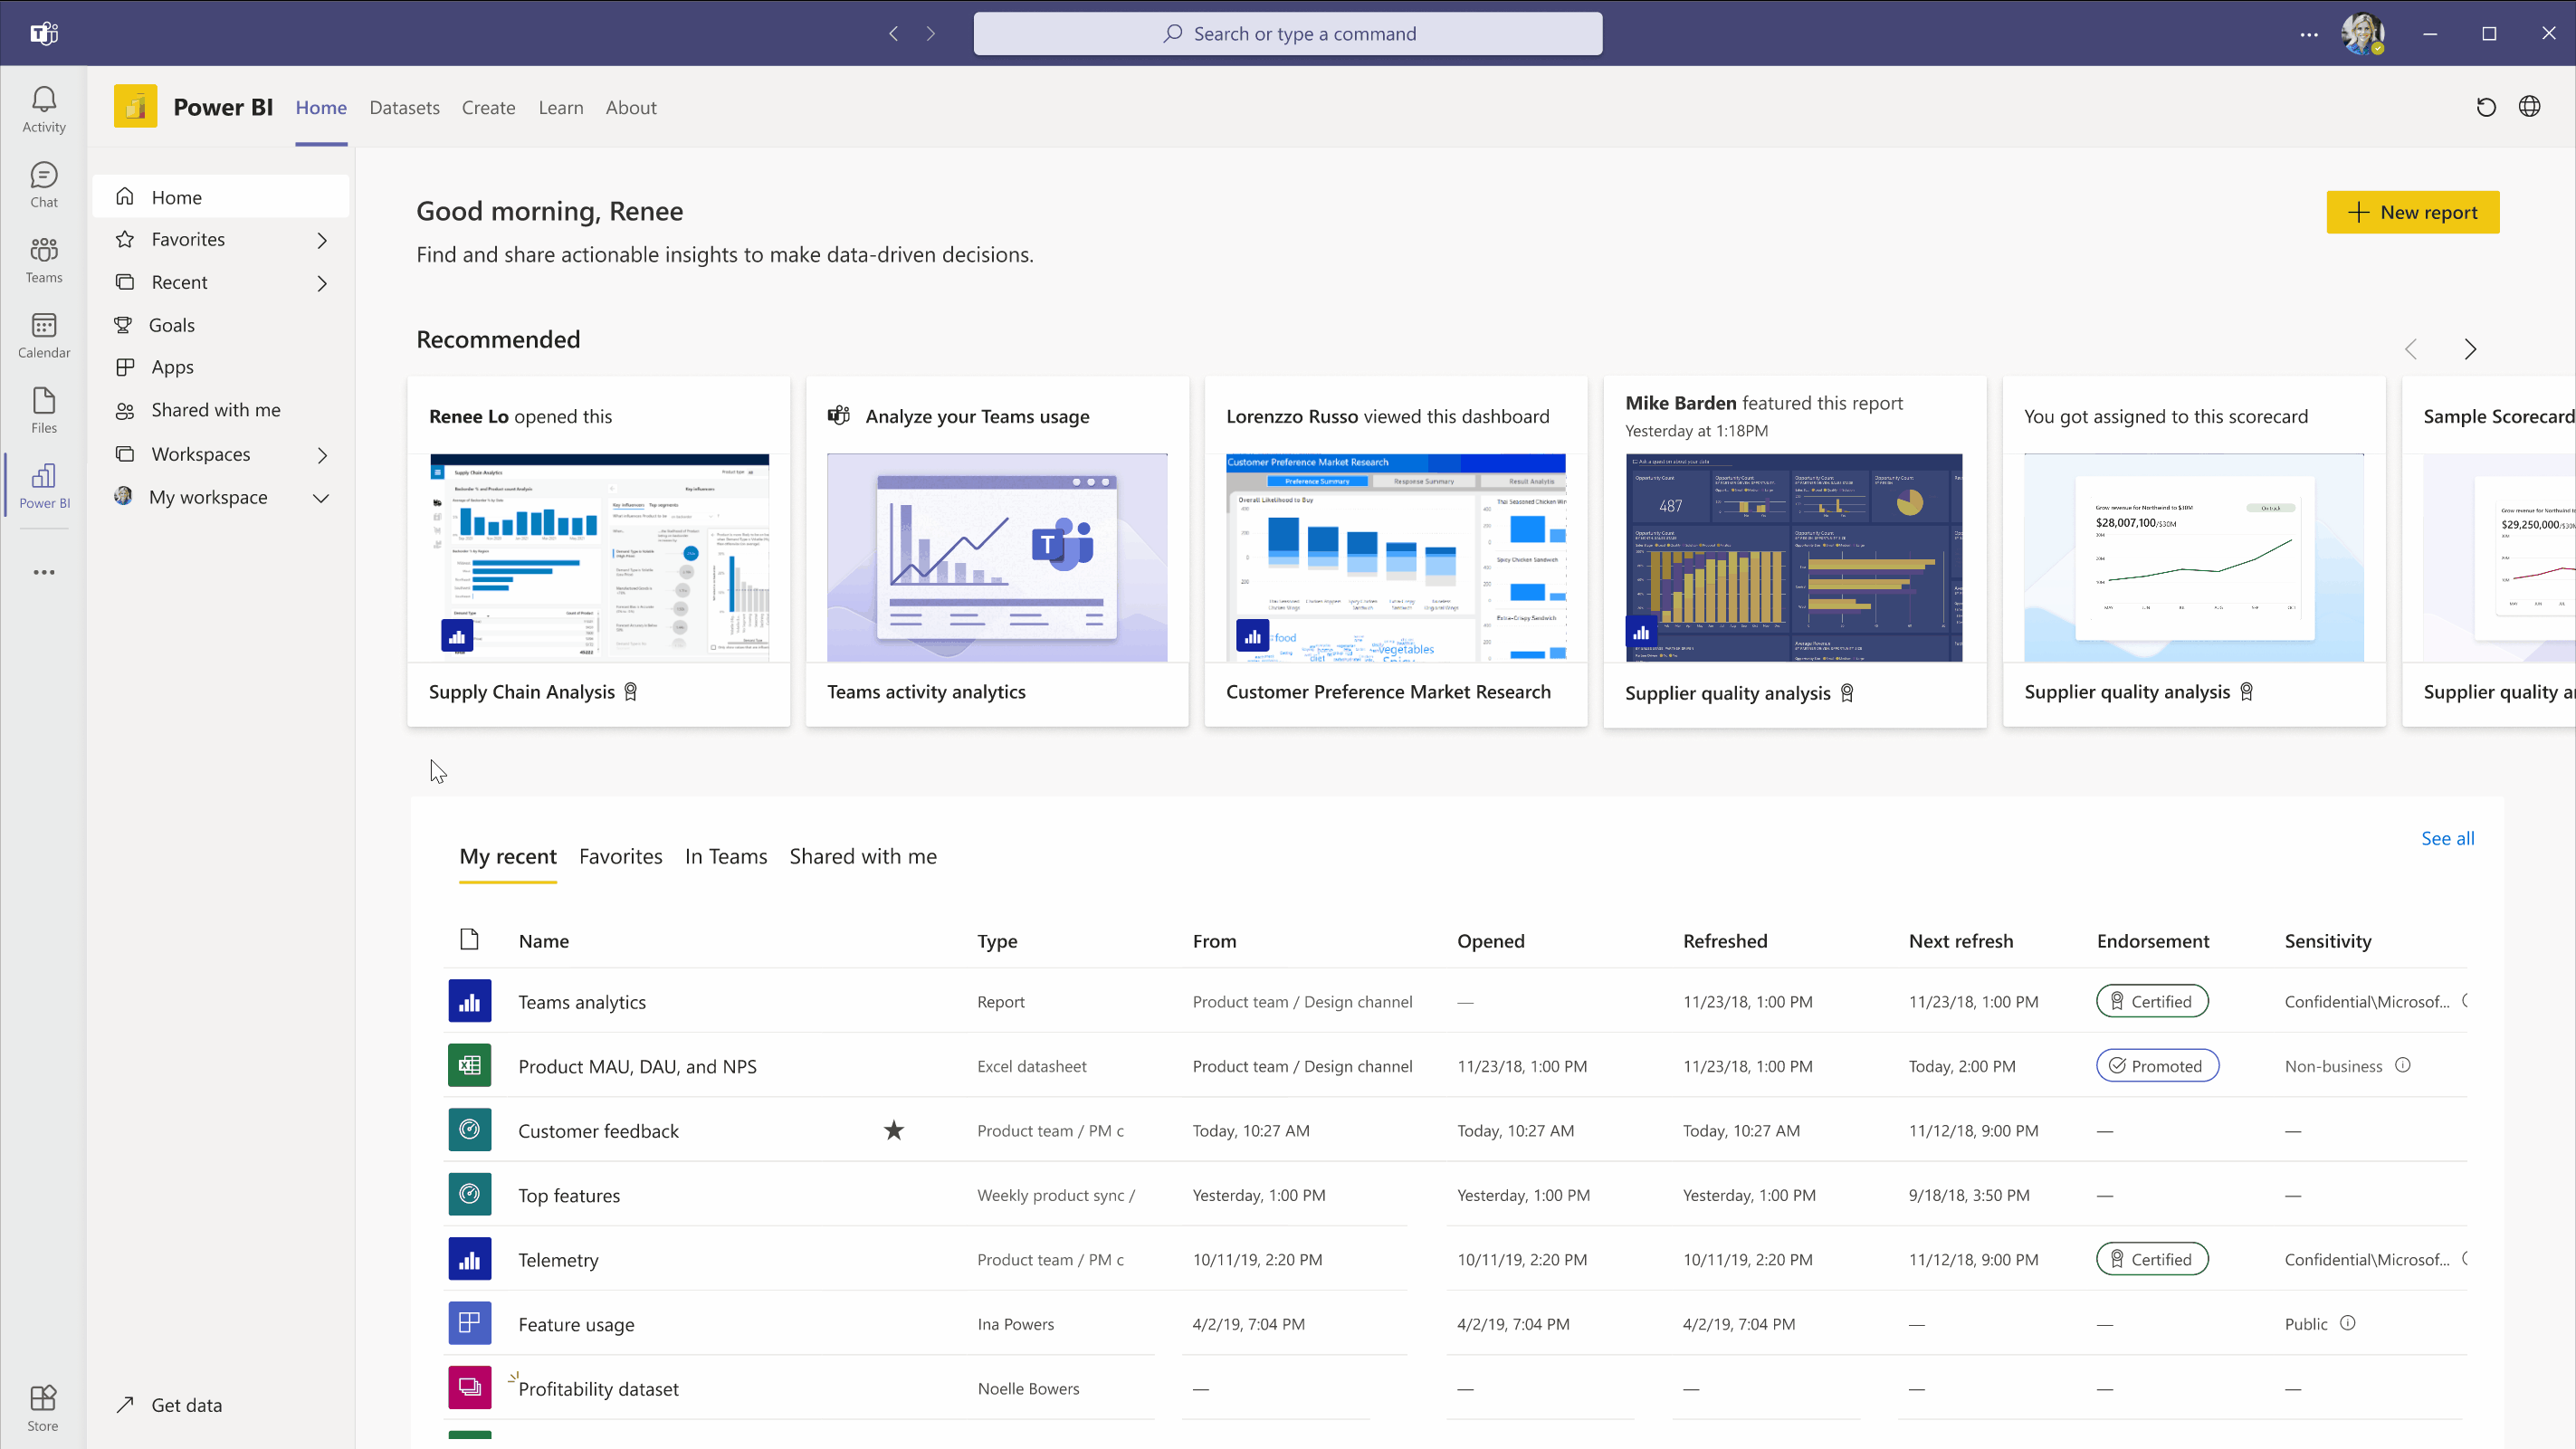Click the Certified endorsement badge on Teams analytics
2576x1449 pixels.
click(x=2150, y=999)
